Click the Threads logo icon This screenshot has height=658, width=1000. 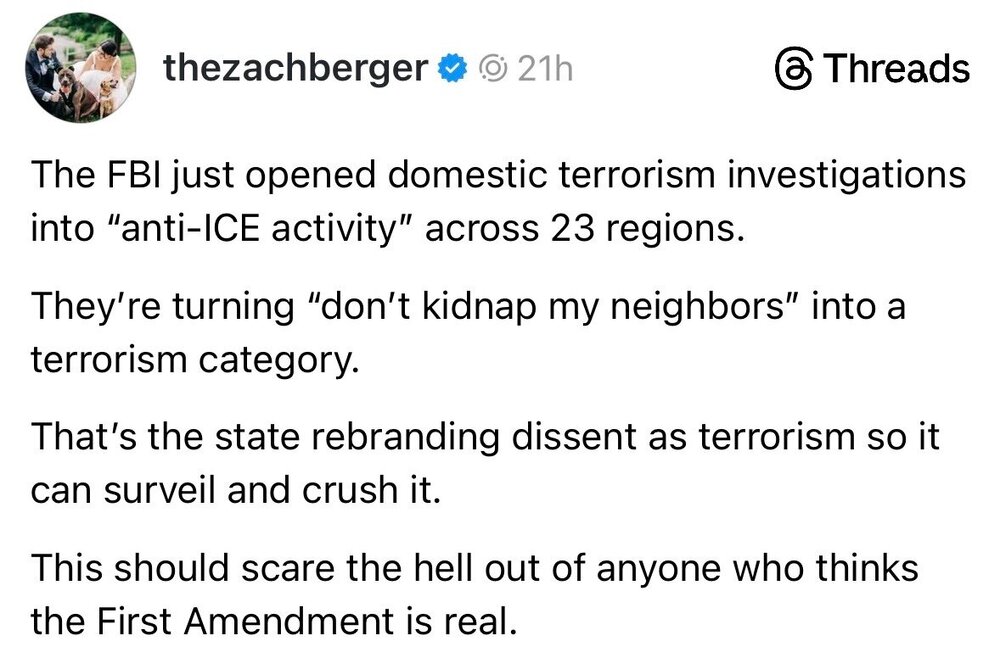click(x=792, y=69)
